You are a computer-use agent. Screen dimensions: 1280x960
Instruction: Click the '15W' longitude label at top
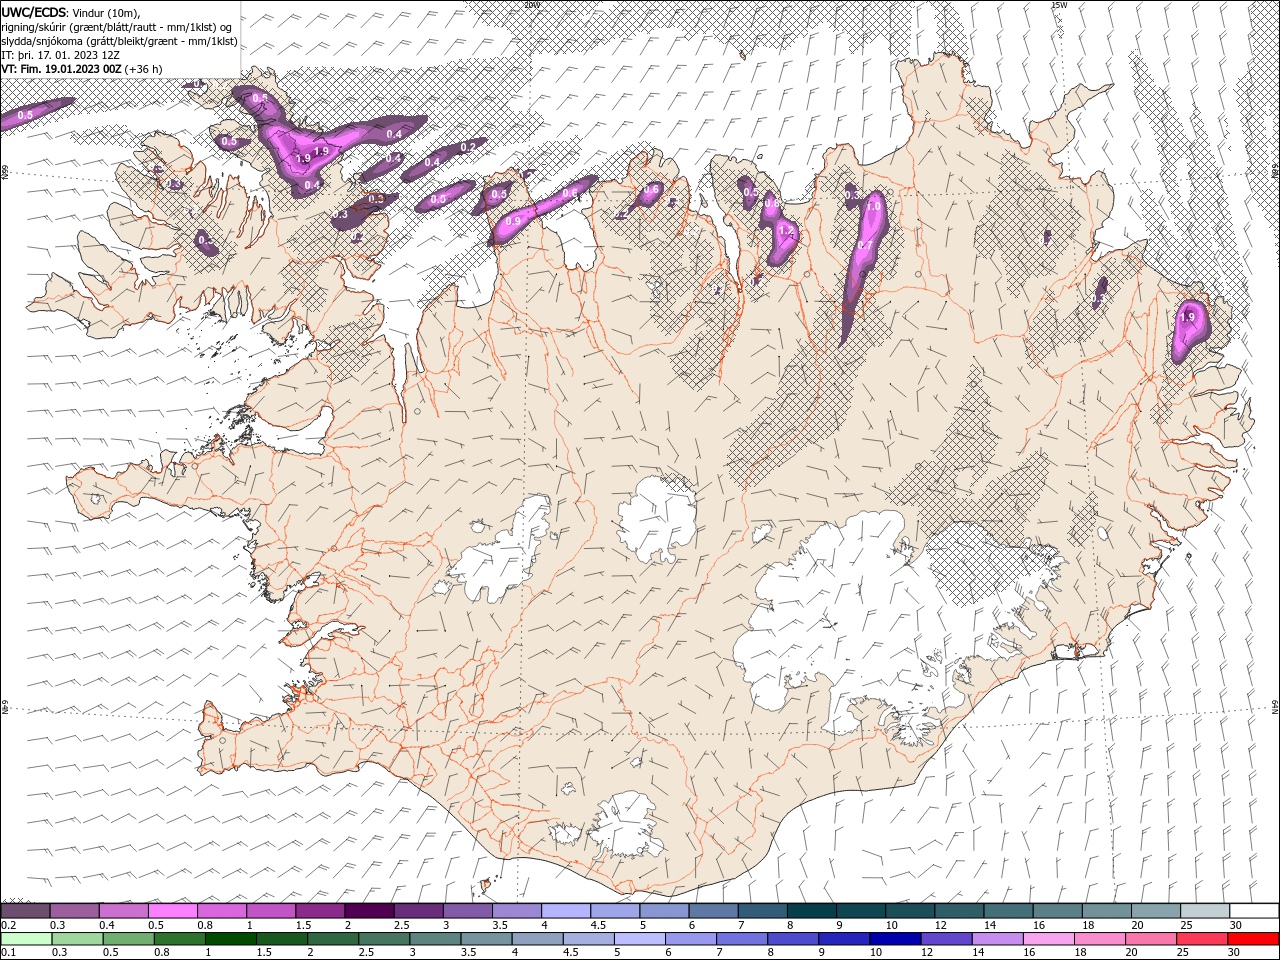point(1060,4)
